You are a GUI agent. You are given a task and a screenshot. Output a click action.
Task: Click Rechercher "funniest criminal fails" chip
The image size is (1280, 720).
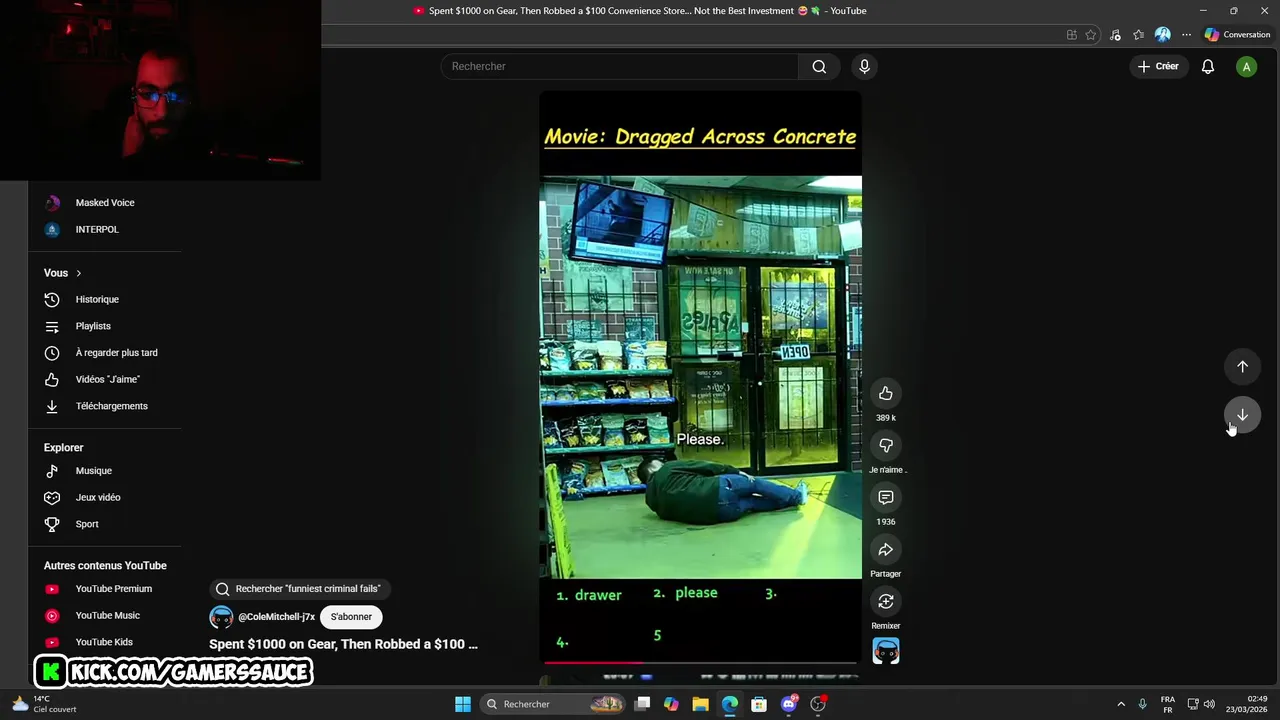pos(299,589)
